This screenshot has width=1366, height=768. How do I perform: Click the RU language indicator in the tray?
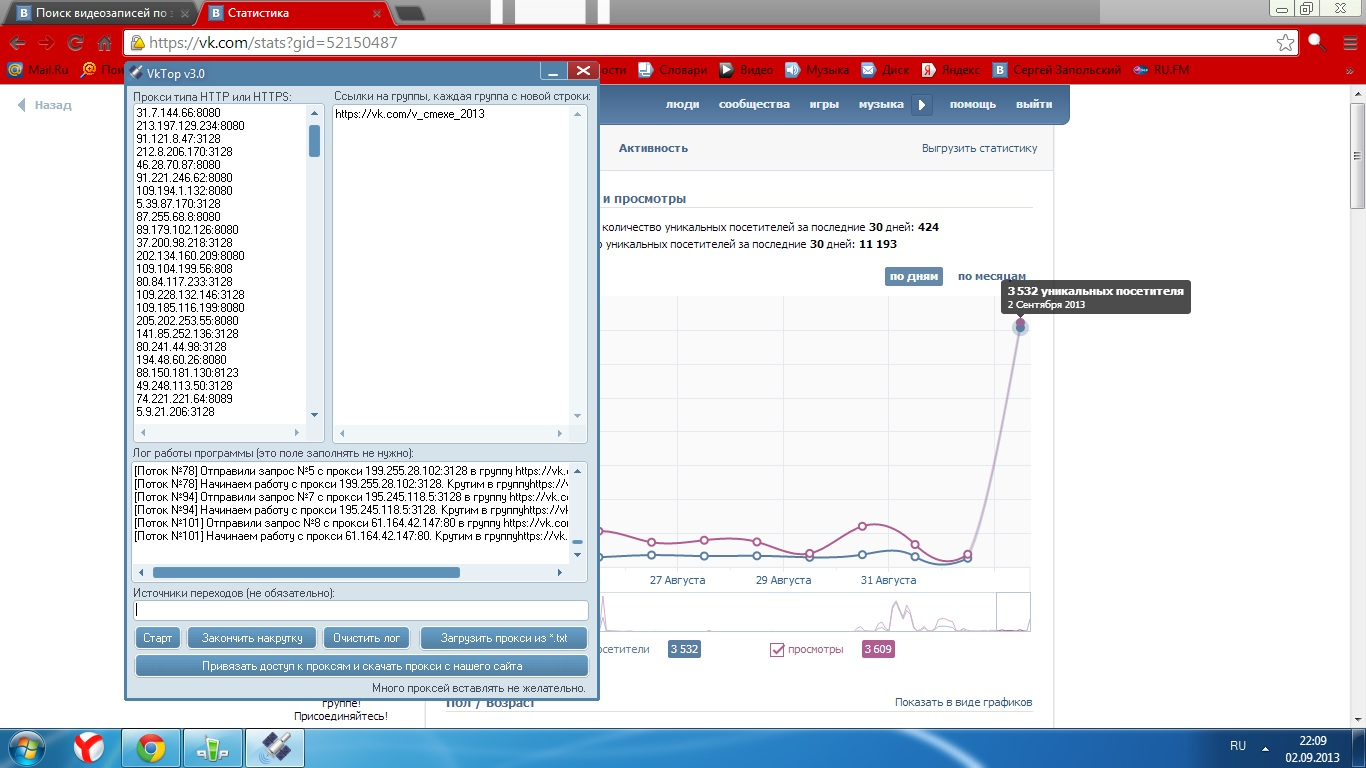1238,746
